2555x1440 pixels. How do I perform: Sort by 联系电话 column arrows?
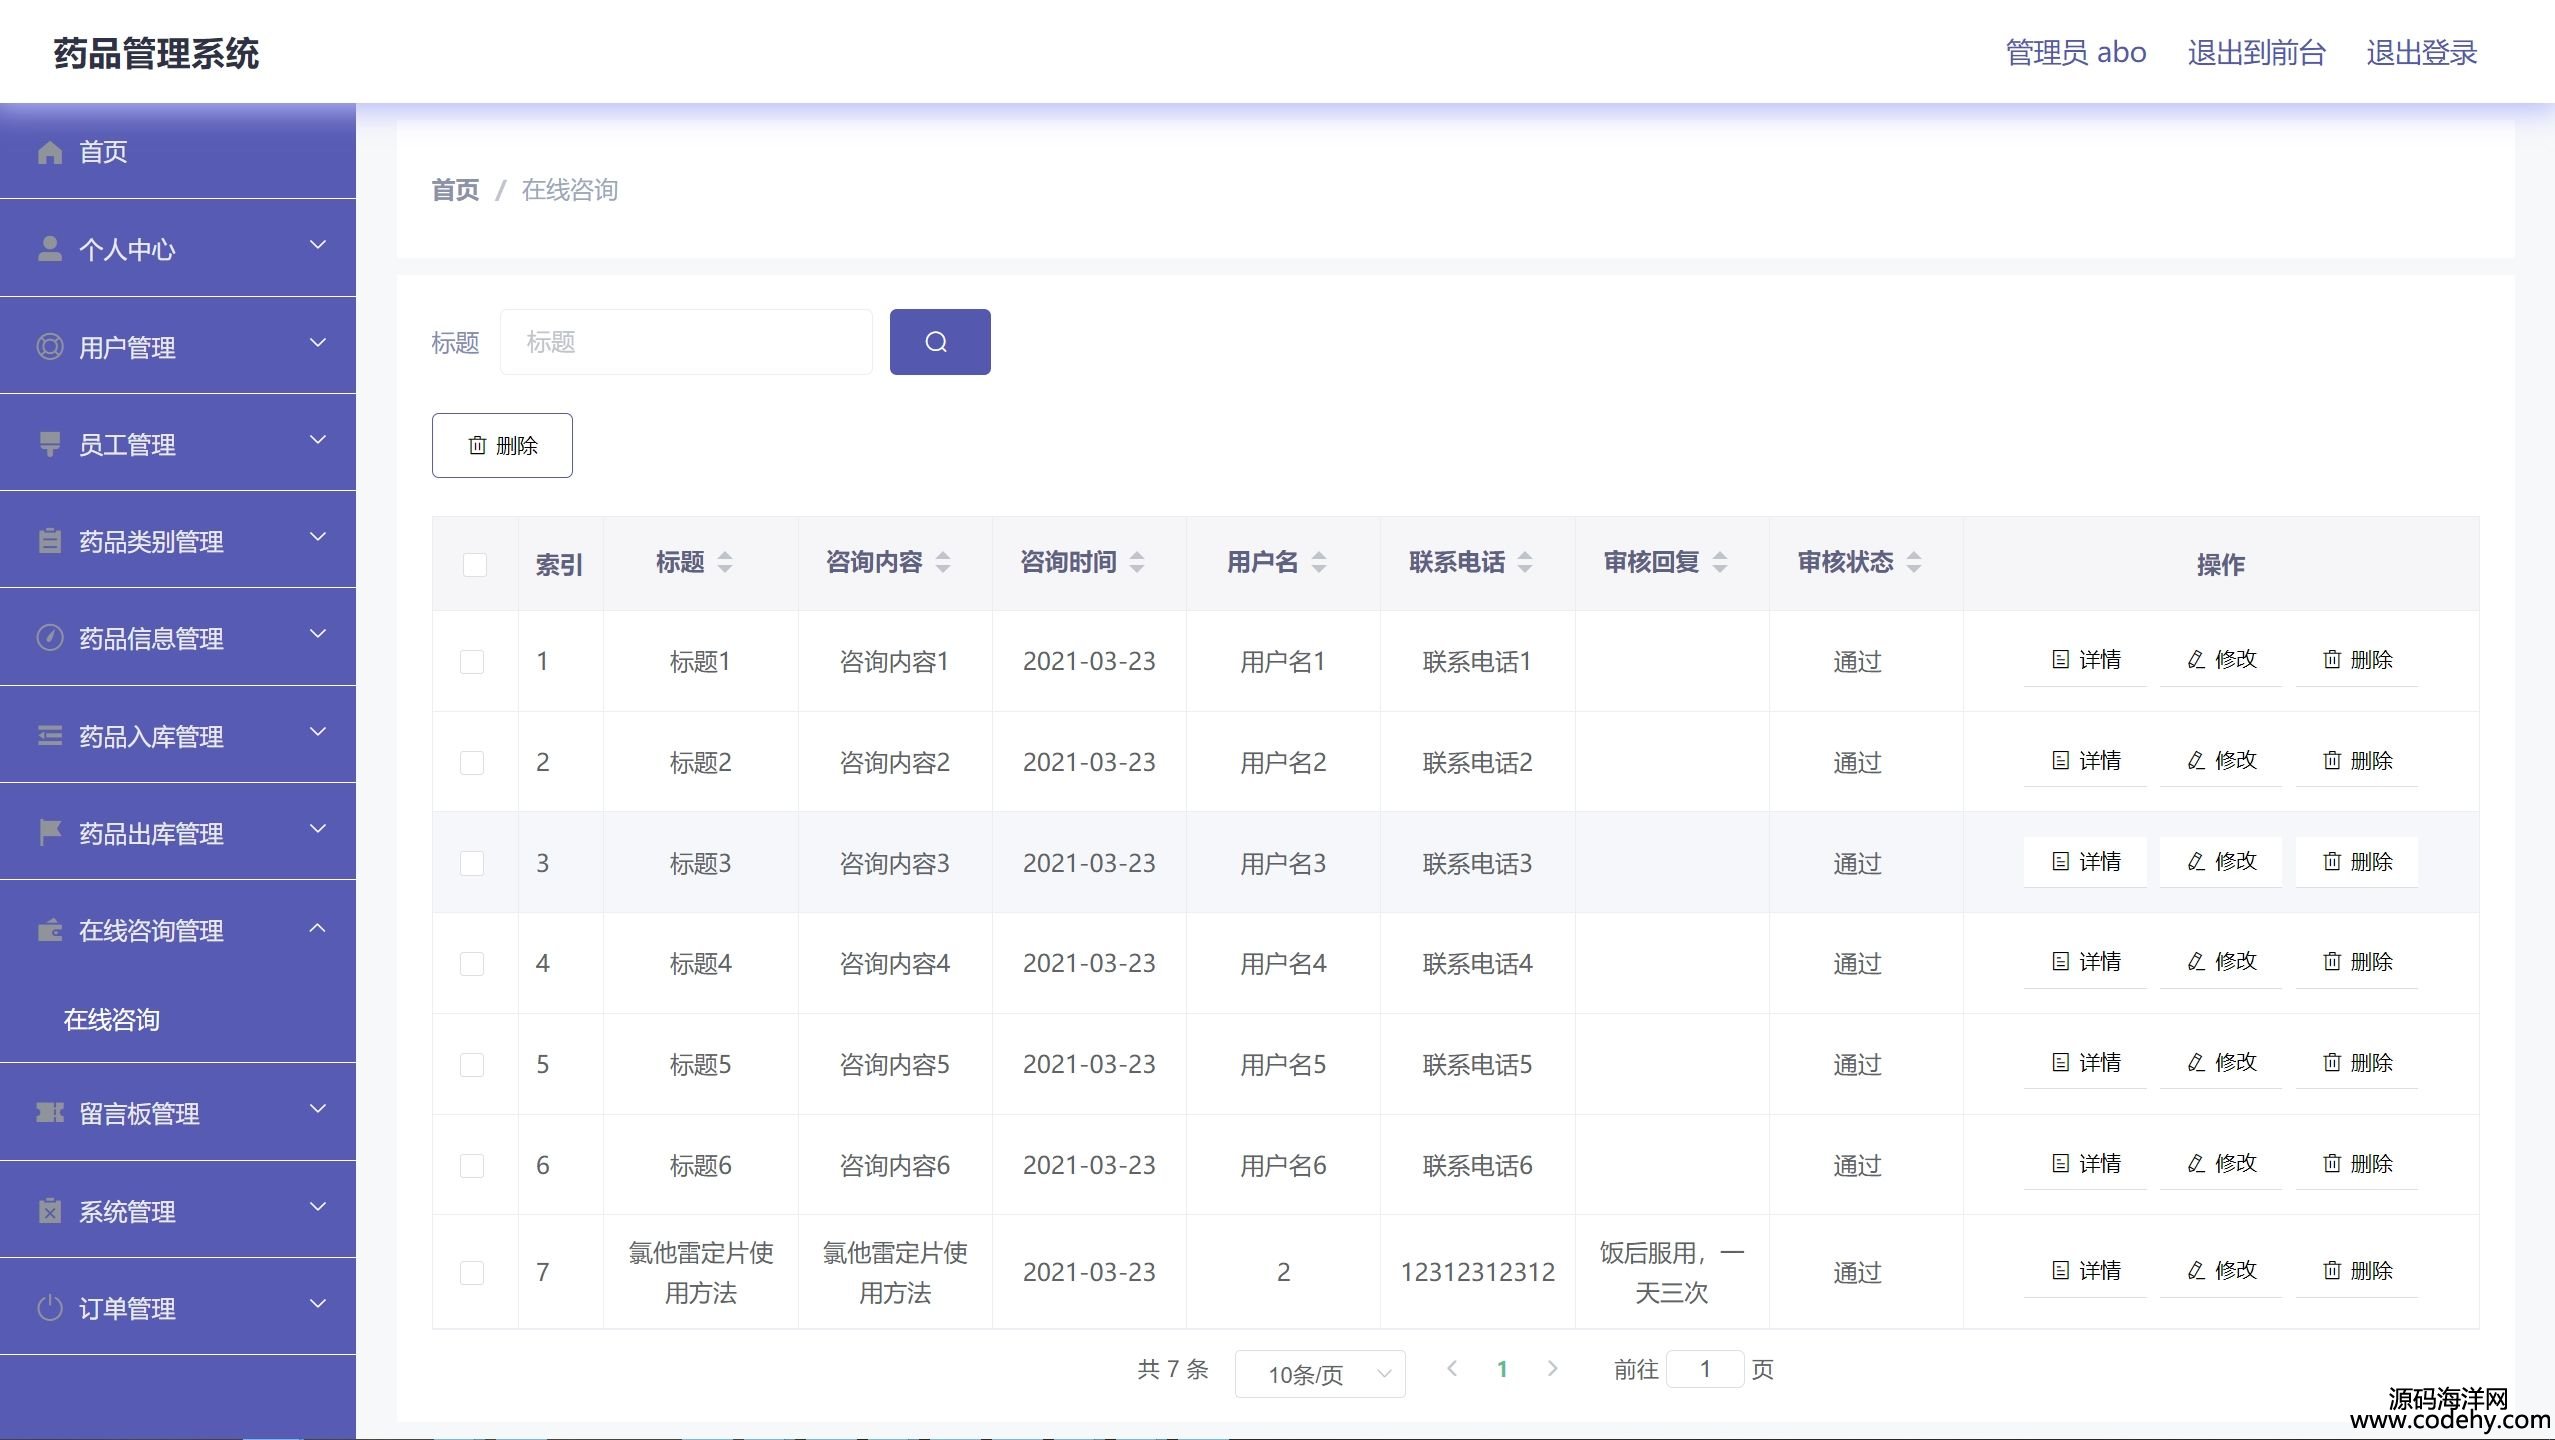1525,563
